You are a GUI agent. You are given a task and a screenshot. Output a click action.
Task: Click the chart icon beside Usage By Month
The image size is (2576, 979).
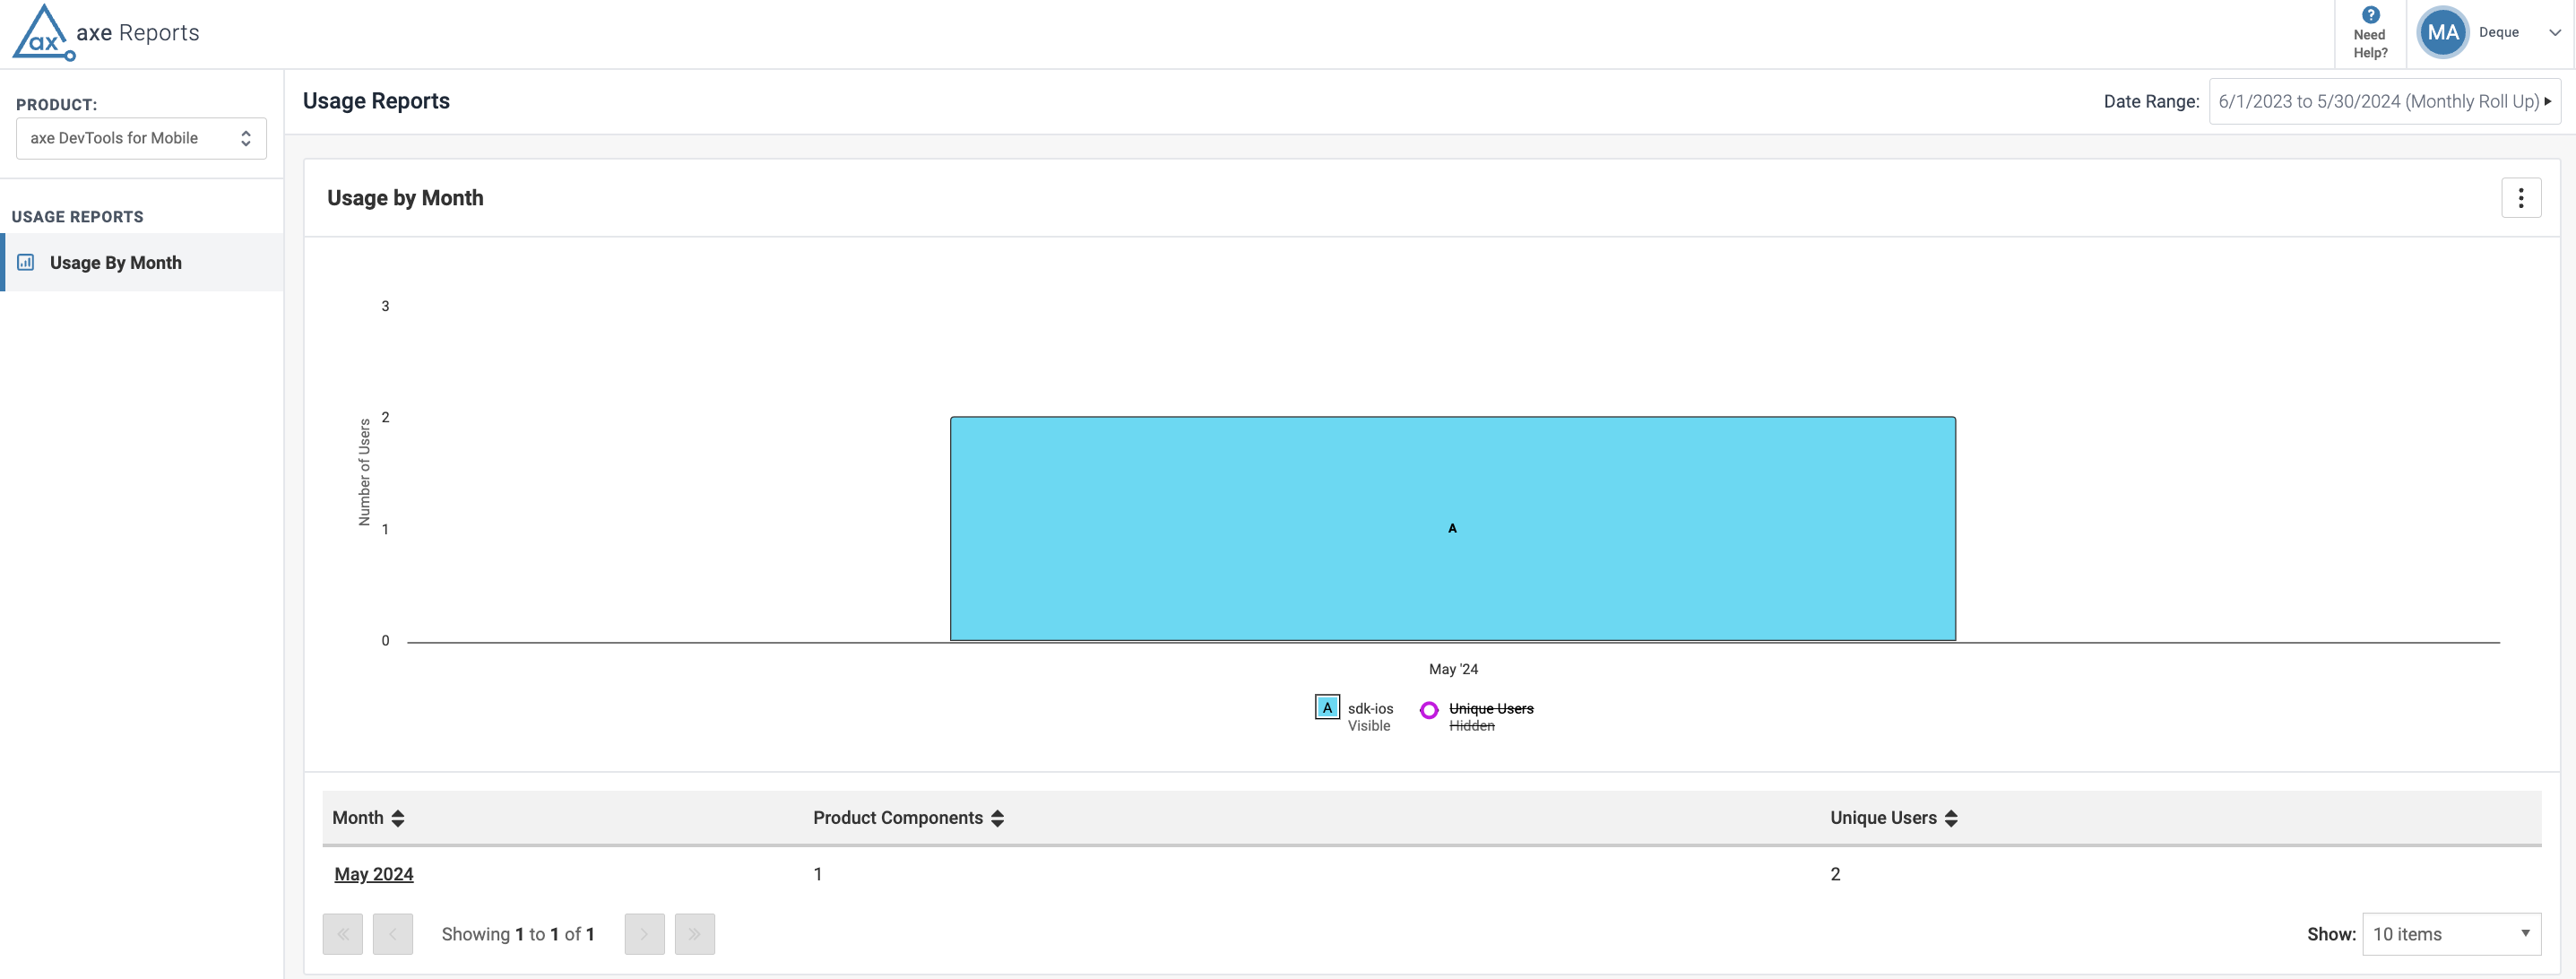click(x=26, y=263)
